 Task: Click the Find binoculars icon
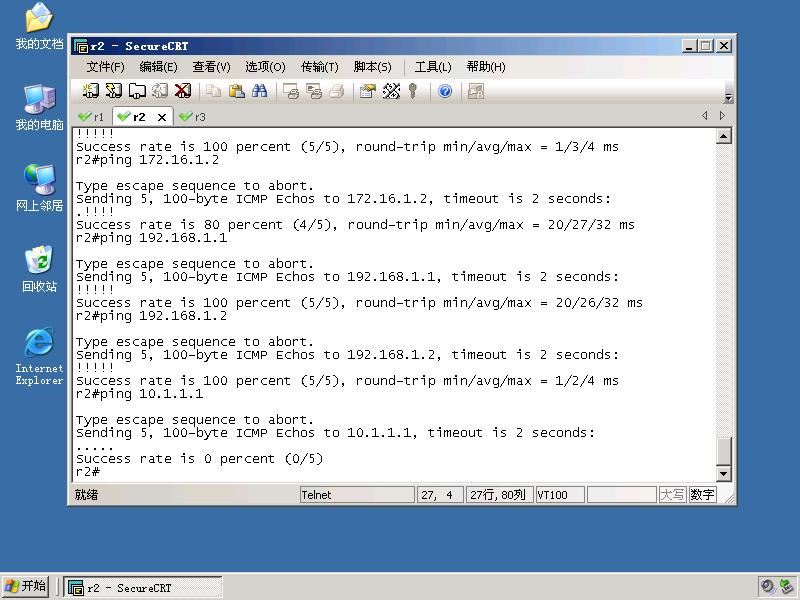pyautogui.click(x=259, y=91)
